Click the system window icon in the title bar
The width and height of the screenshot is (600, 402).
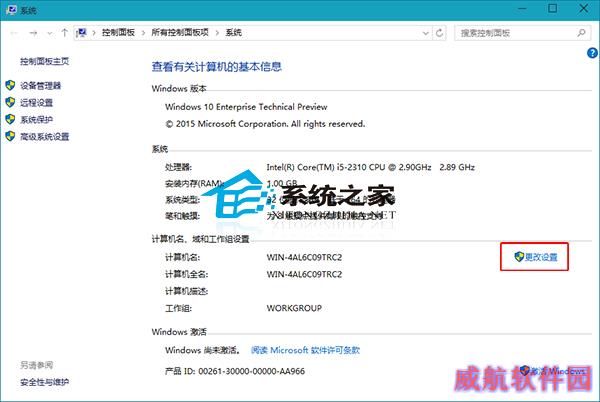[11, 10]
